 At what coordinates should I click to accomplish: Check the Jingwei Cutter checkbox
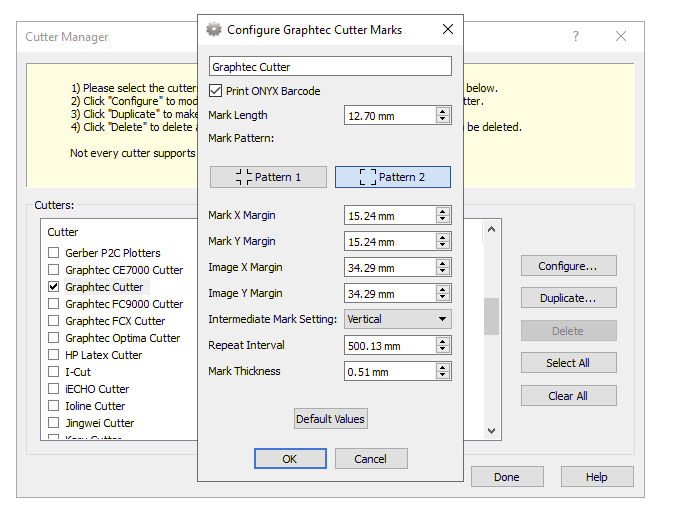[x=54, y=422]
